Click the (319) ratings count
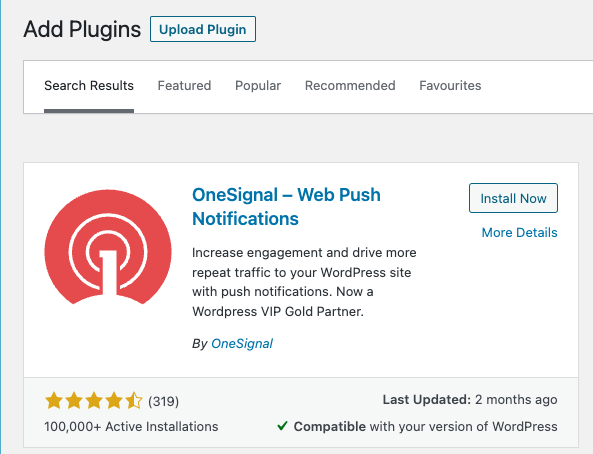The width and height of the screenshot is (593, 454). click(x=163, y=401)
